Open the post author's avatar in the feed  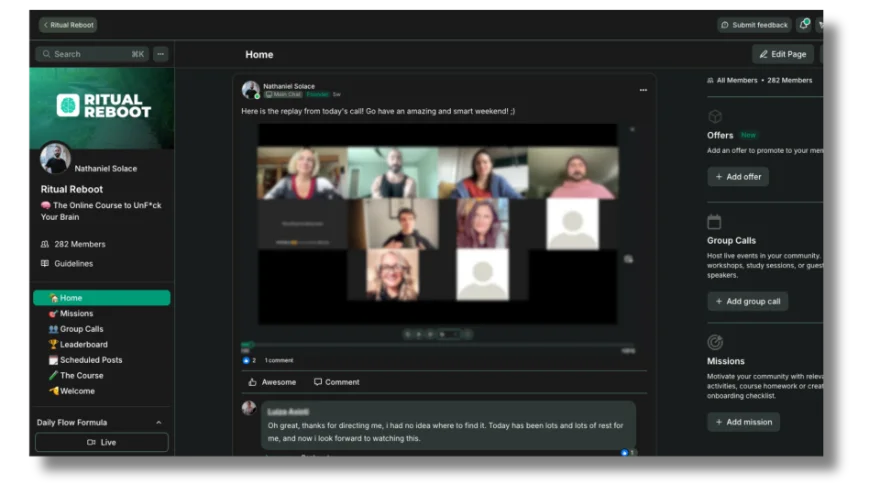250,90
